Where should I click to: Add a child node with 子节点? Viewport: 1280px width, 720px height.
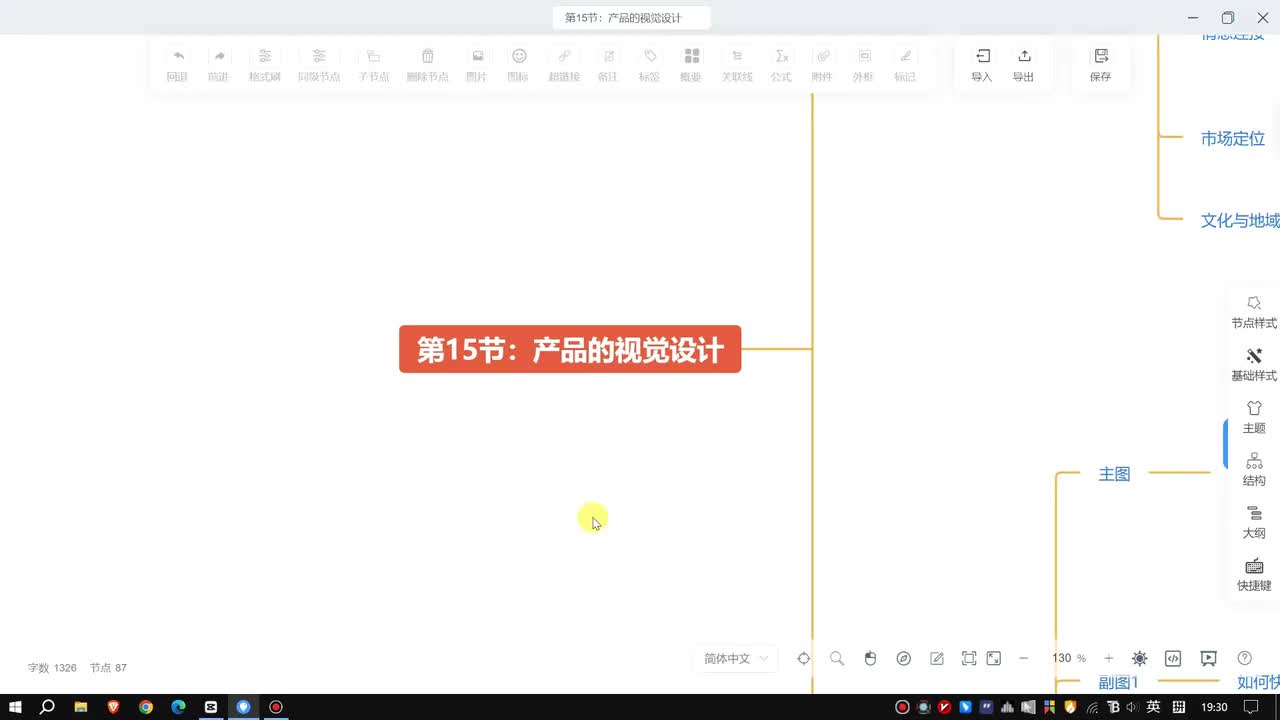coord(374,65)
